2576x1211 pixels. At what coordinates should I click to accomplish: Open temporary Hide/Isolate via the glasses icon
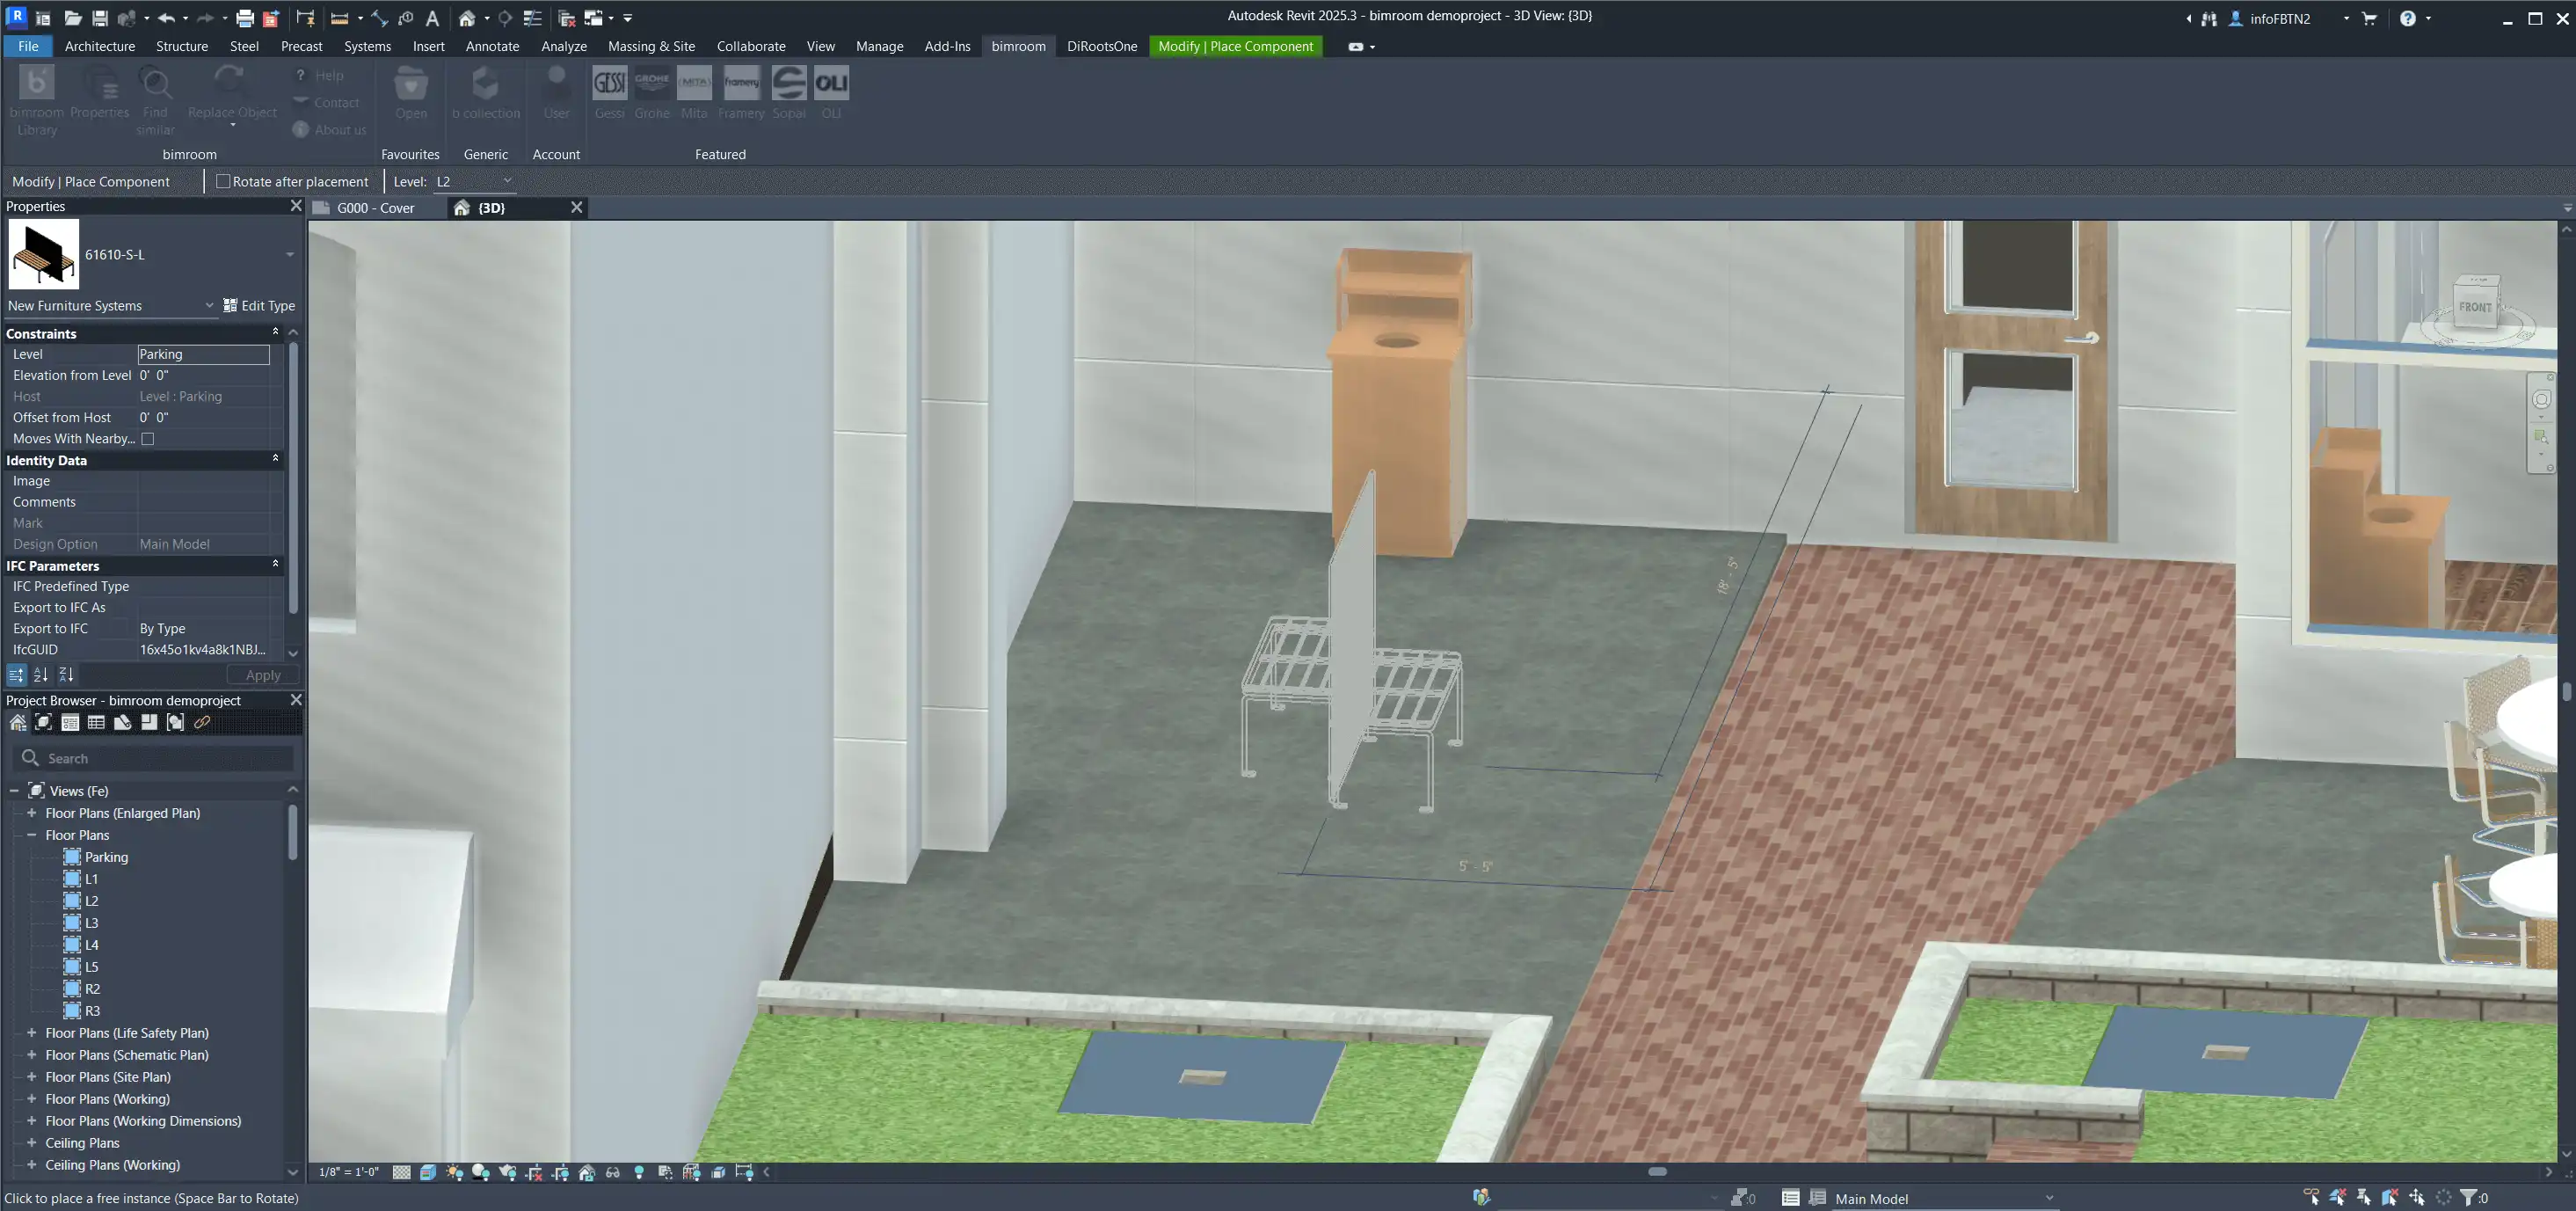613,1173
